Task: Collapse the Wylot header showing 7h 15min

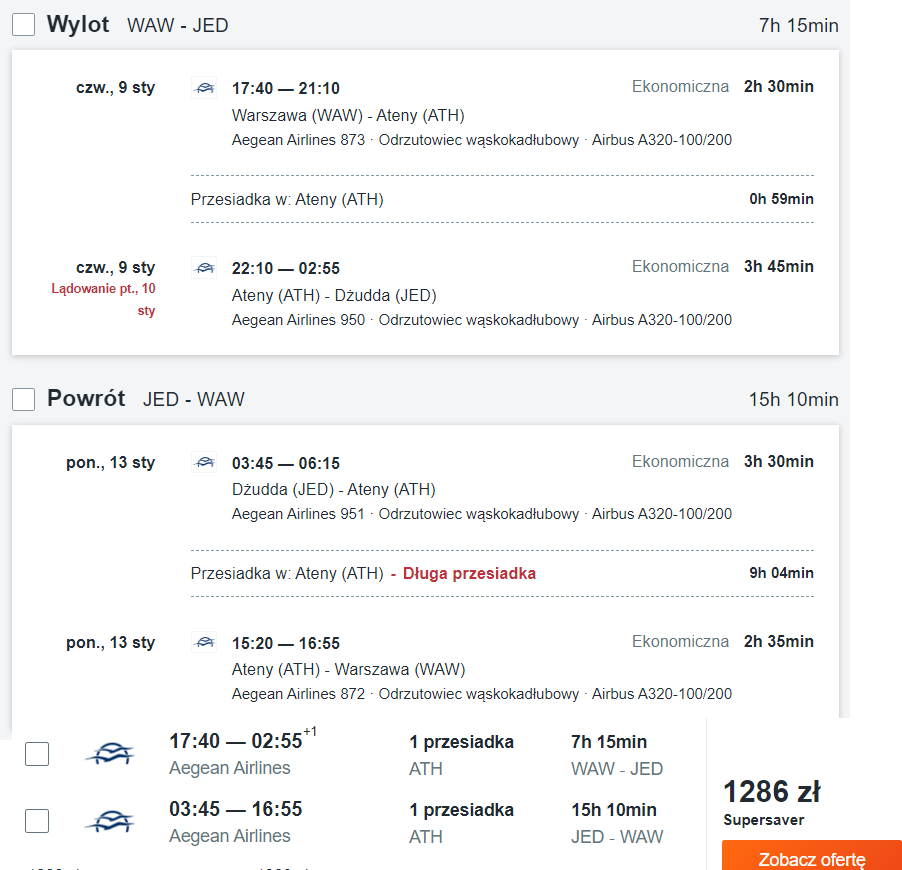Action: [x=425, y=25]
